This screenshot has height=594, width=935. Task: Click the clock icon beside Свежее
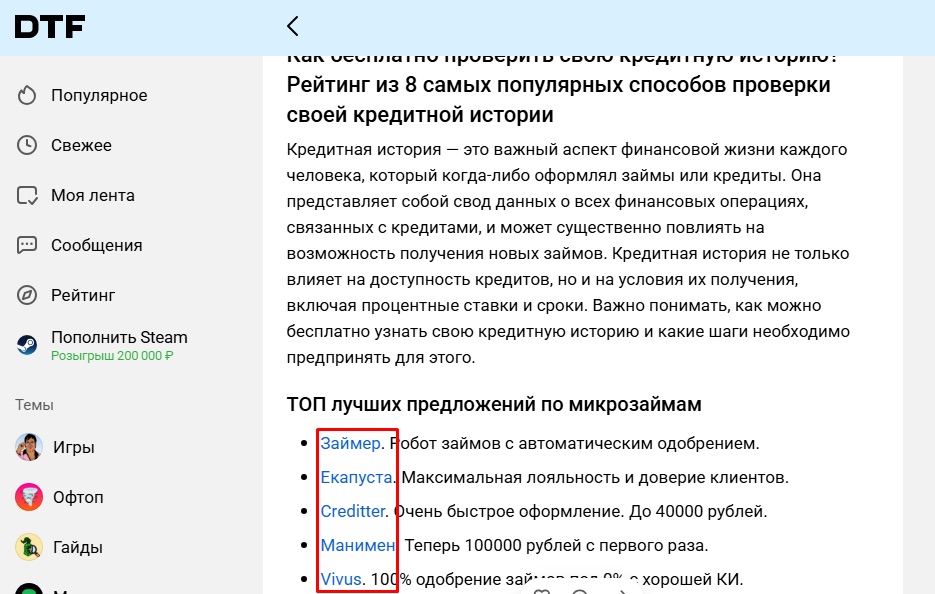pyautogui.click(x=27, y=146)
